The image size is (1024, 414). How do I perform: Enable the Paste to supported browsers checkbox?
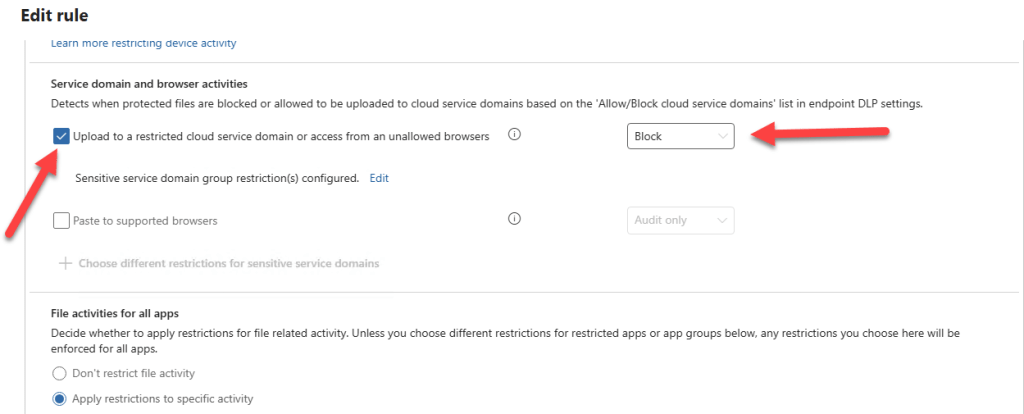(x=61, y=220)
